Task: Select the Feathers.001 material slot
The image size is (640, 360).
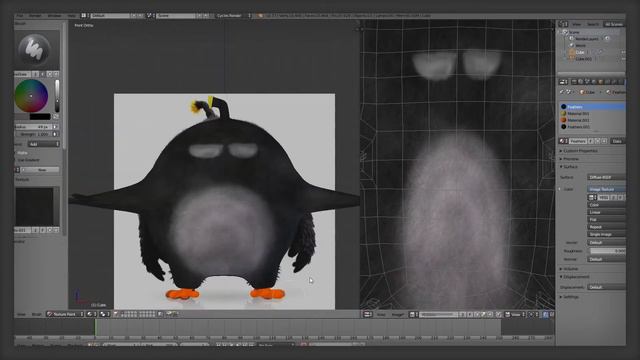Action: click(593, 127)
